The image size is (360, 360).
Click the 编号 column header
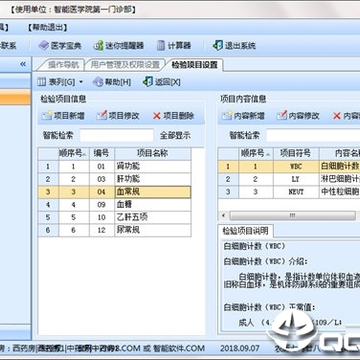[102, 154]
